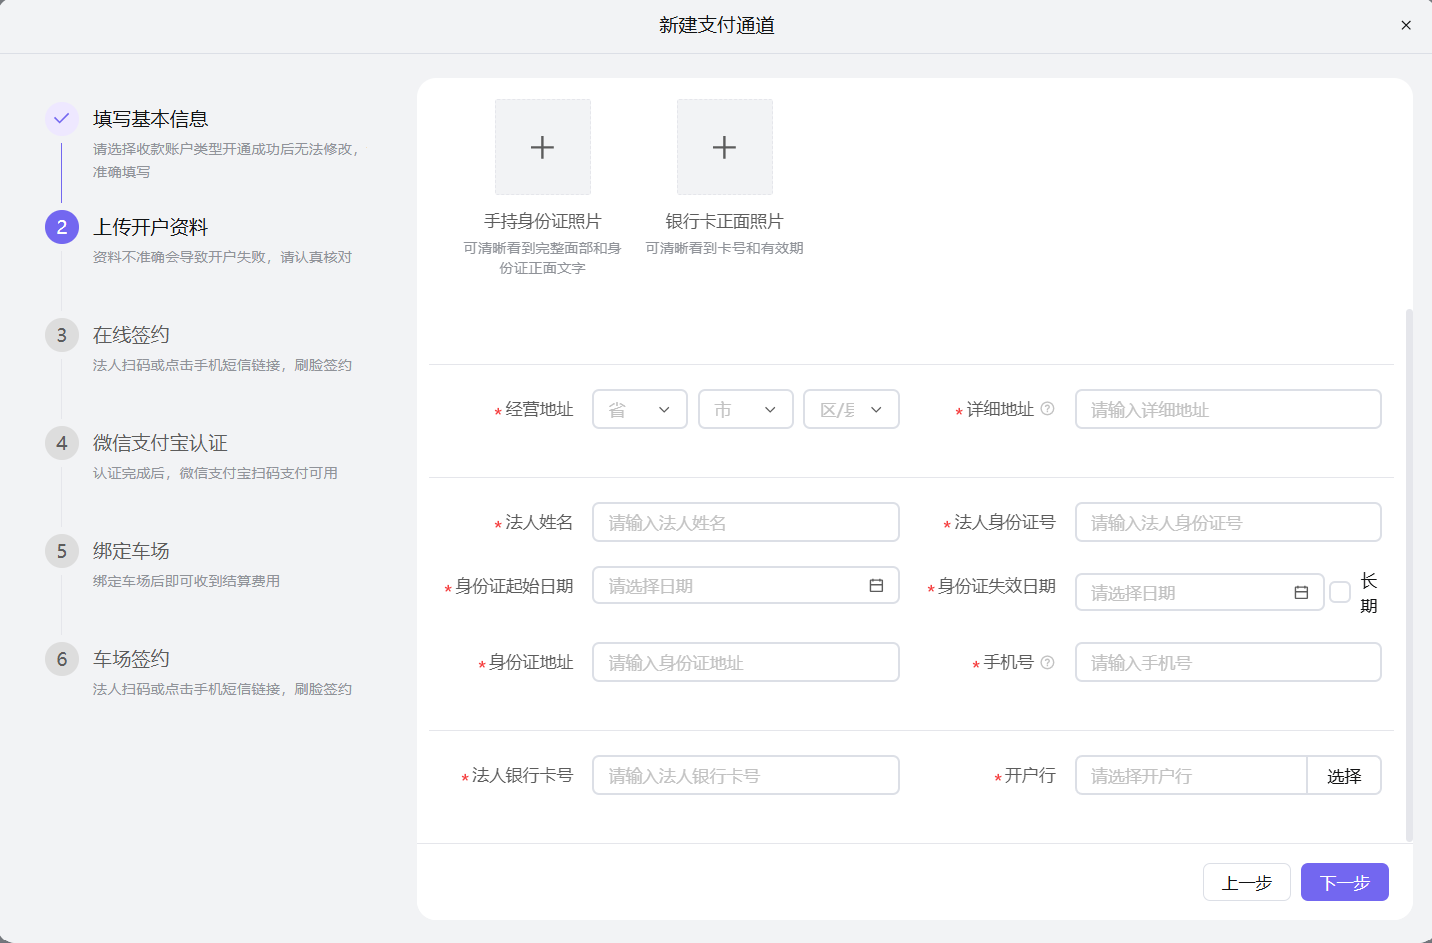Image resolution: width=1432 pixels, height=943 pixels.
Task: Open the 区/县 district dropdown
Action: [x=851, y=408]
